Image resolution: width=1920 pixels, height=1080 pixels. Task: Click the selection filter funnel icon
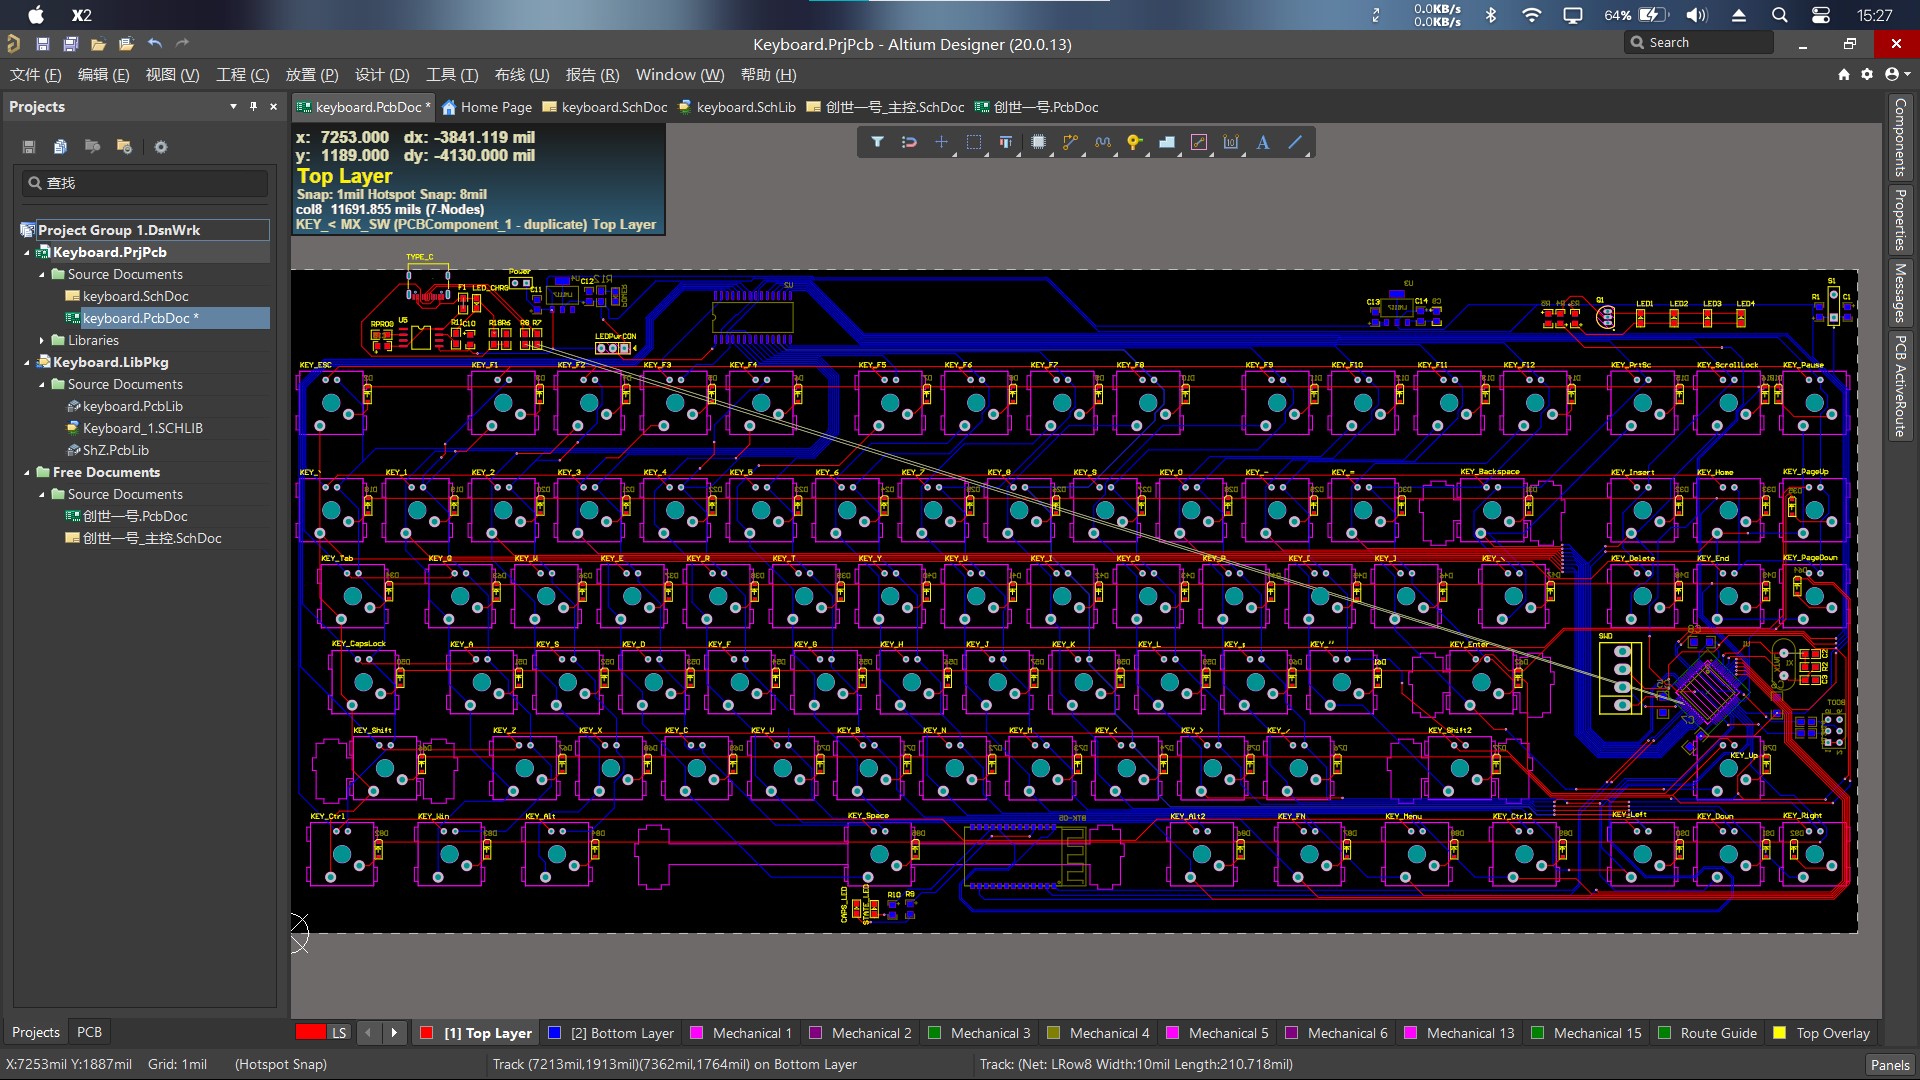pos(877,142)
